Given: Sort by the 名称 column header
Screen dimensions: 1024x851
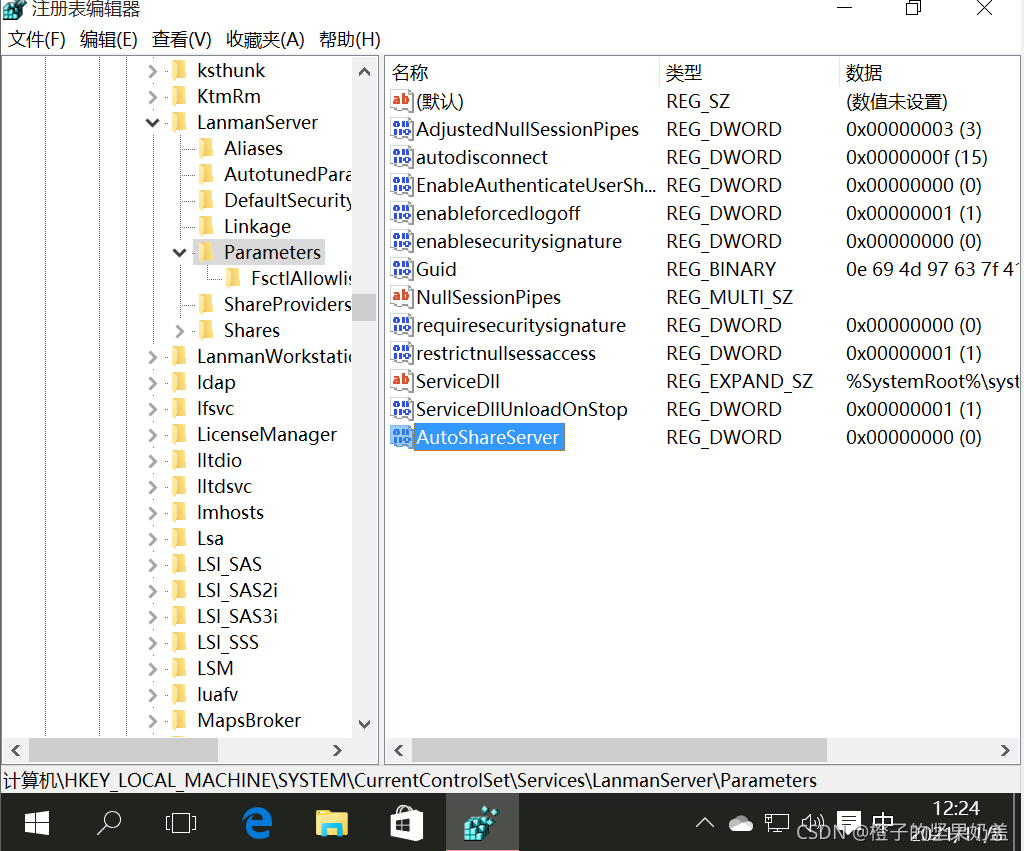Looking at the screenshot, I should pyautogui.click(x=522, y=72).
